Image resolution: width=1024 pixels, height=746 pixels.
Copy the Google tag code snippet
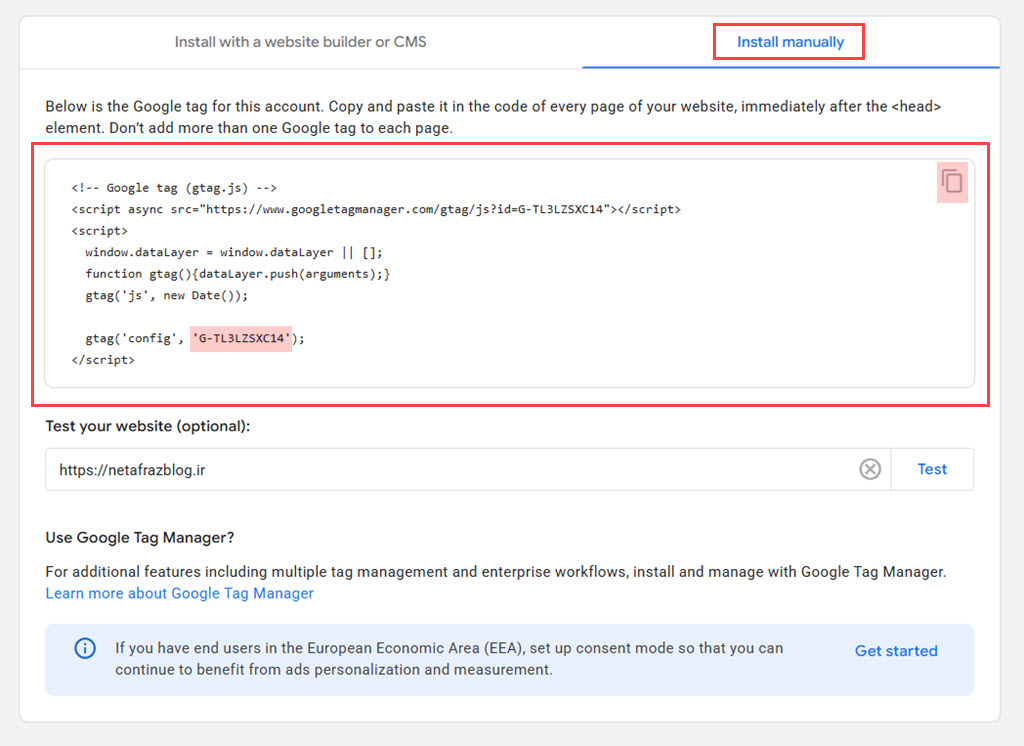click(952, 182)
